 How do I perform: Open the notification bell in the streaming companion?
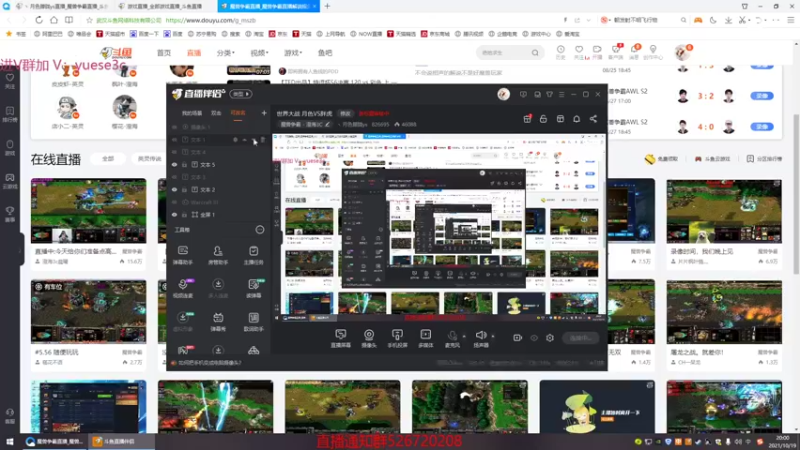click(577, 119)
